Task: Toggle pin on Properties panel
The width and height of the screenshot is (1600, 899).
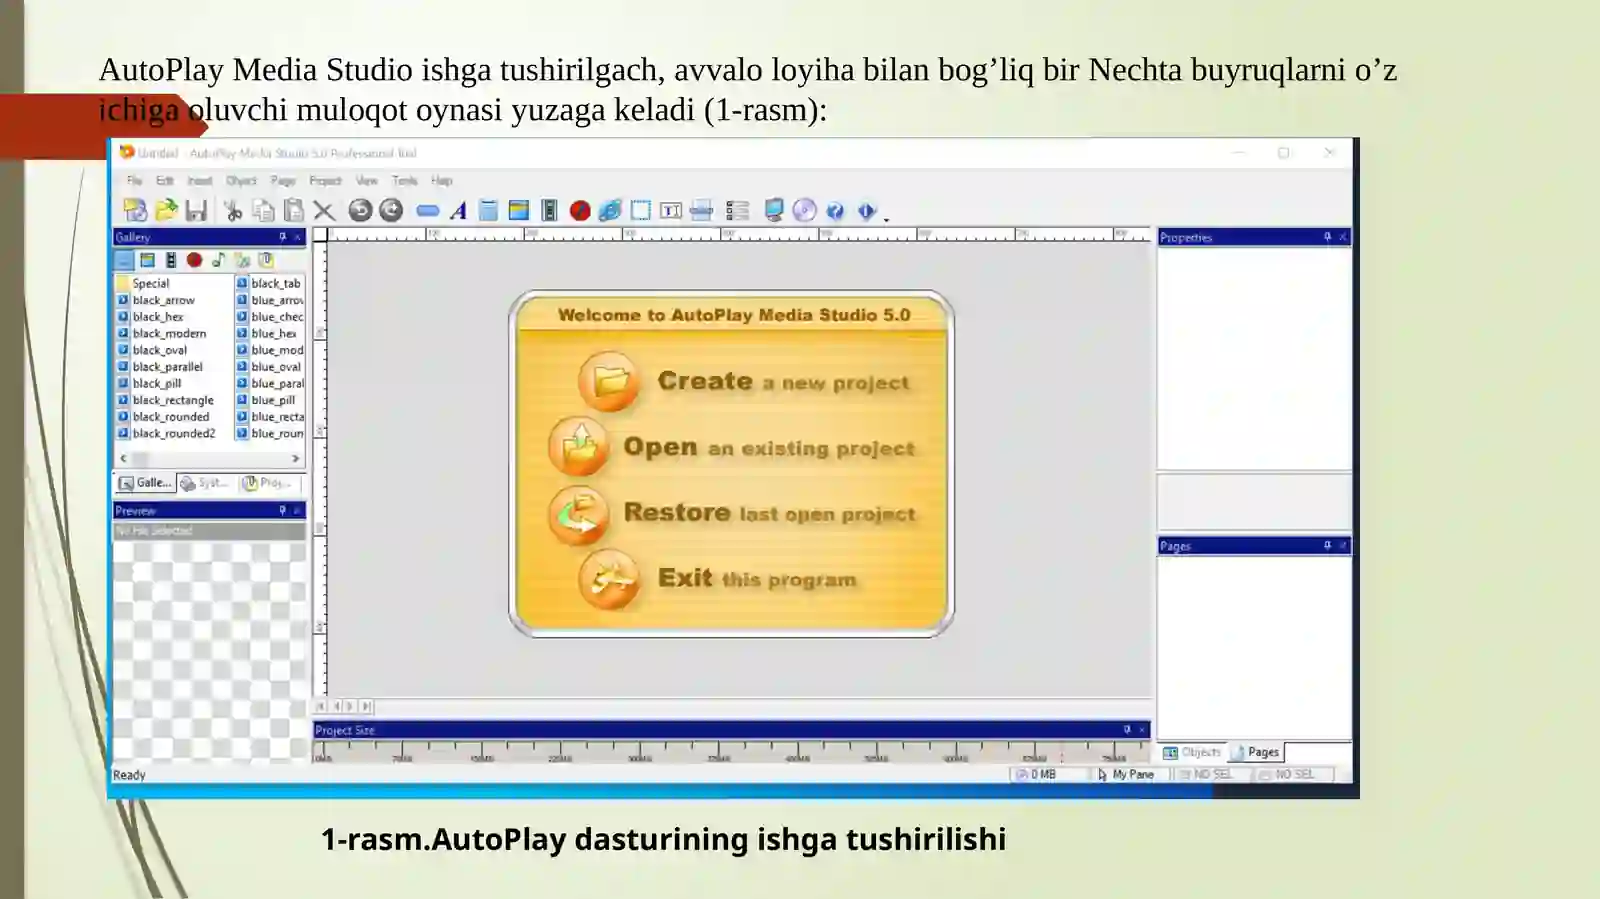Action: 1327,237
